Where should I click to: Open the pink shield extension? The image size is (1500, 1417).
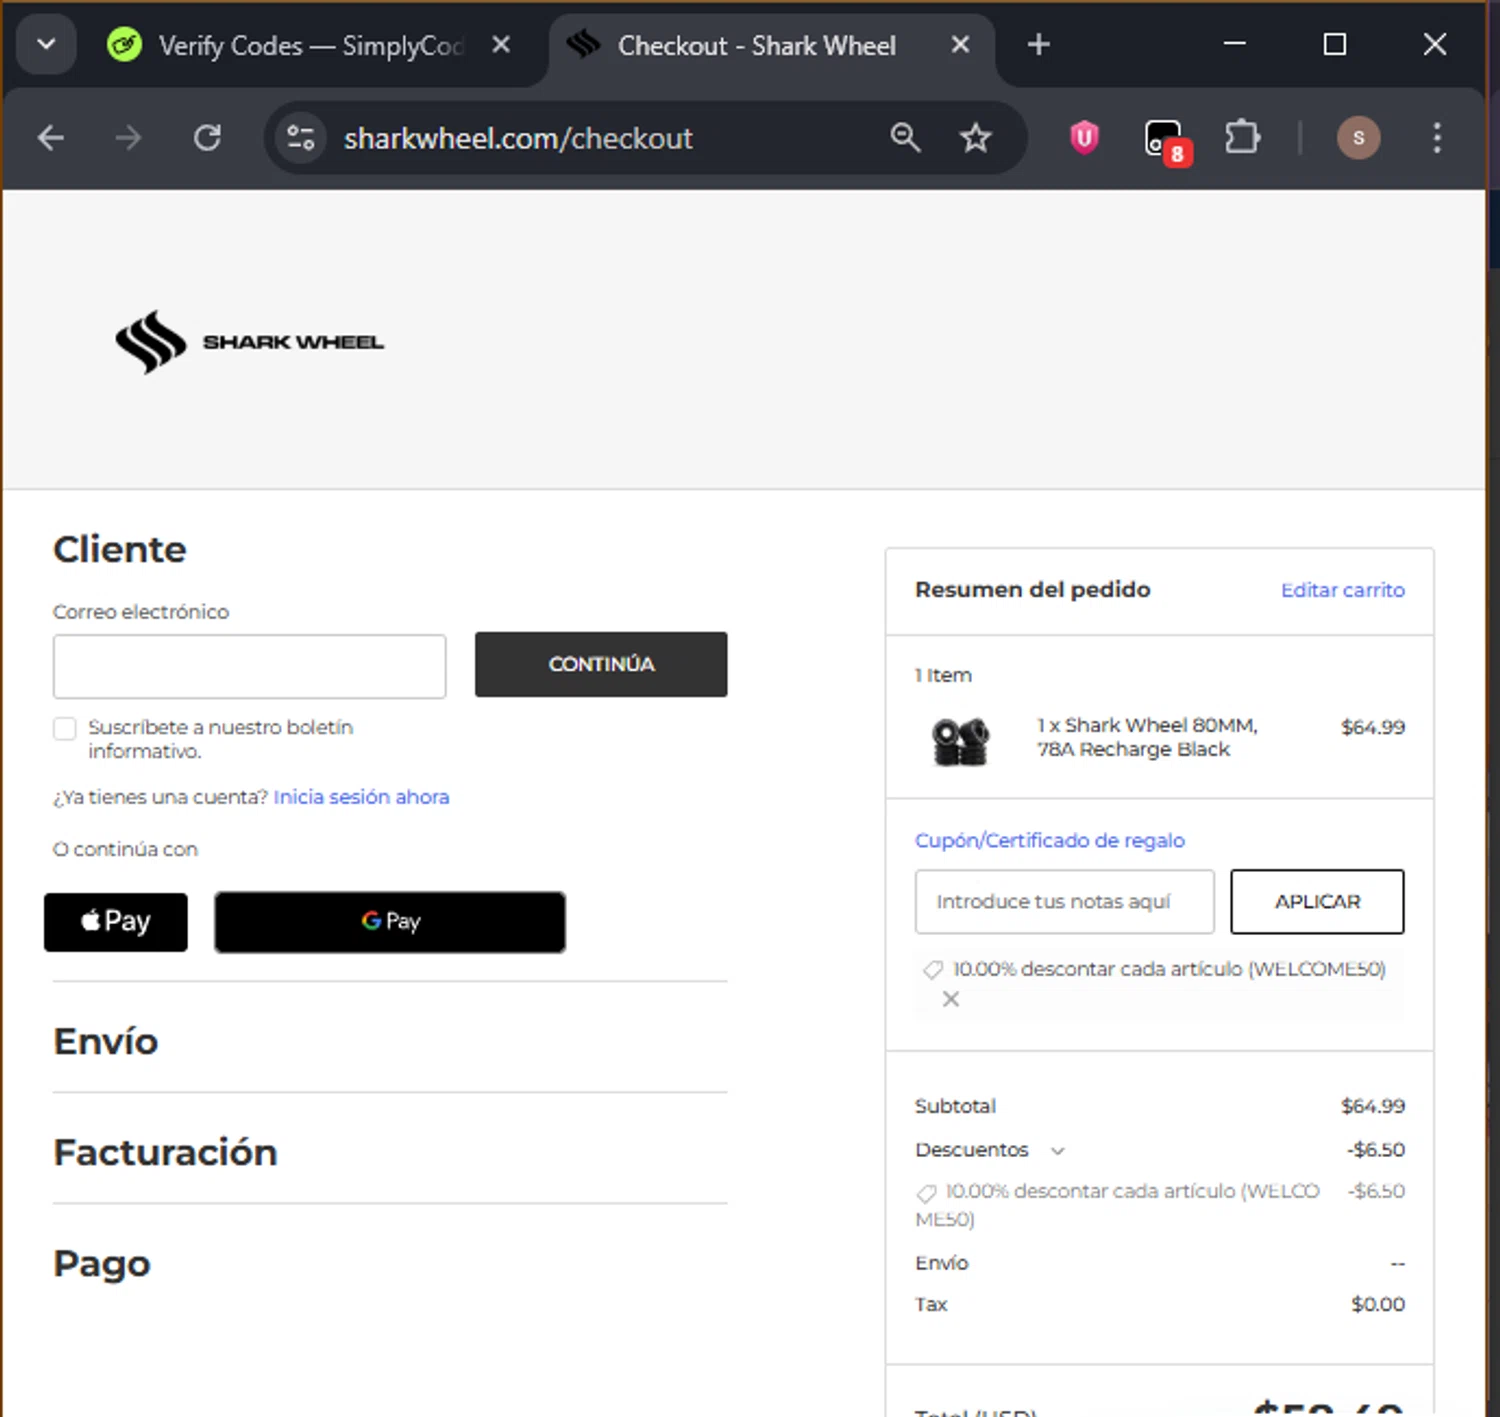tap(1084, 138)
